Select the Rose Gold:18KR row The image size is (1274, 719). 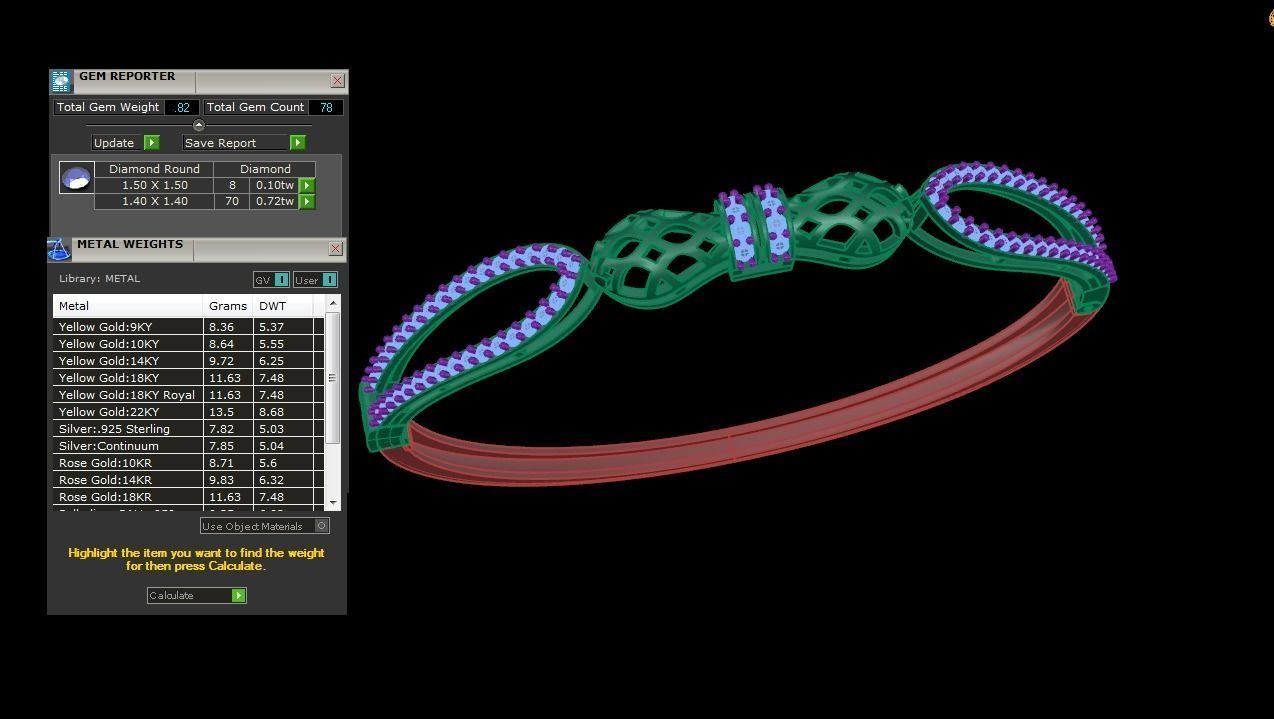188,497
